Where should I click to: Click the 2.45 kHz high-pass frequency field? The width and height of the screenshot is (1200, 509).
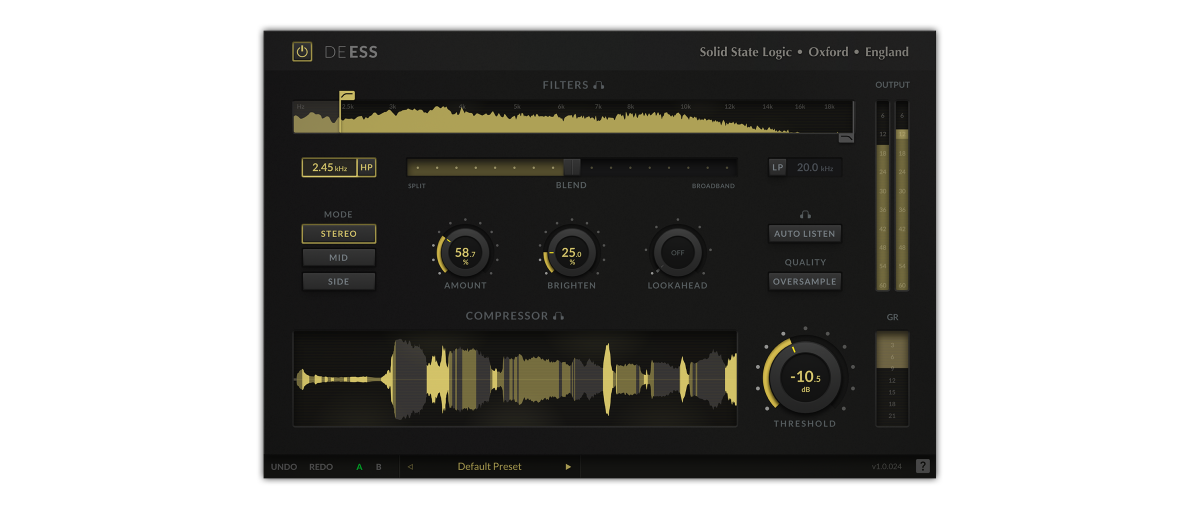pyautogui.click(x=329, y=167)
